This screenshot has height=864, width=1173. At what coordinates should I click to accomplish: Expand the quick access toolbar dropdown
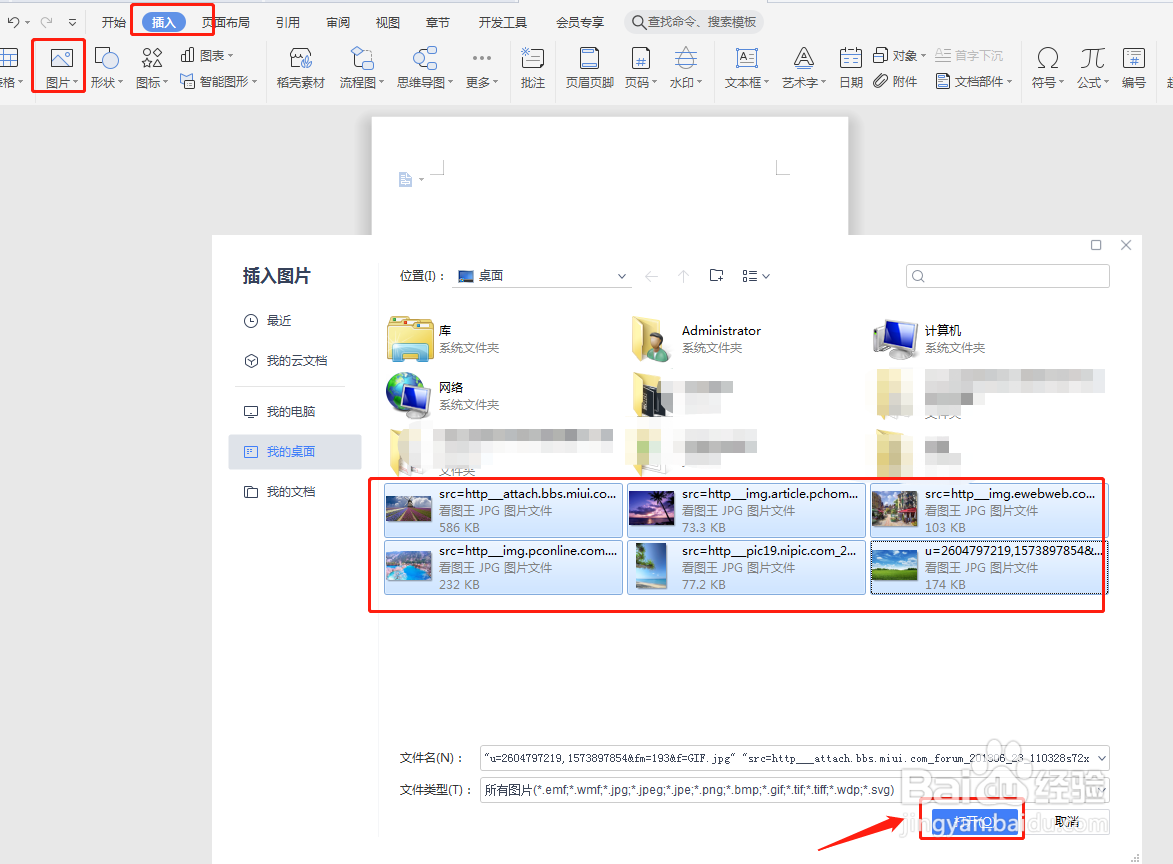(x=72, y=22)
